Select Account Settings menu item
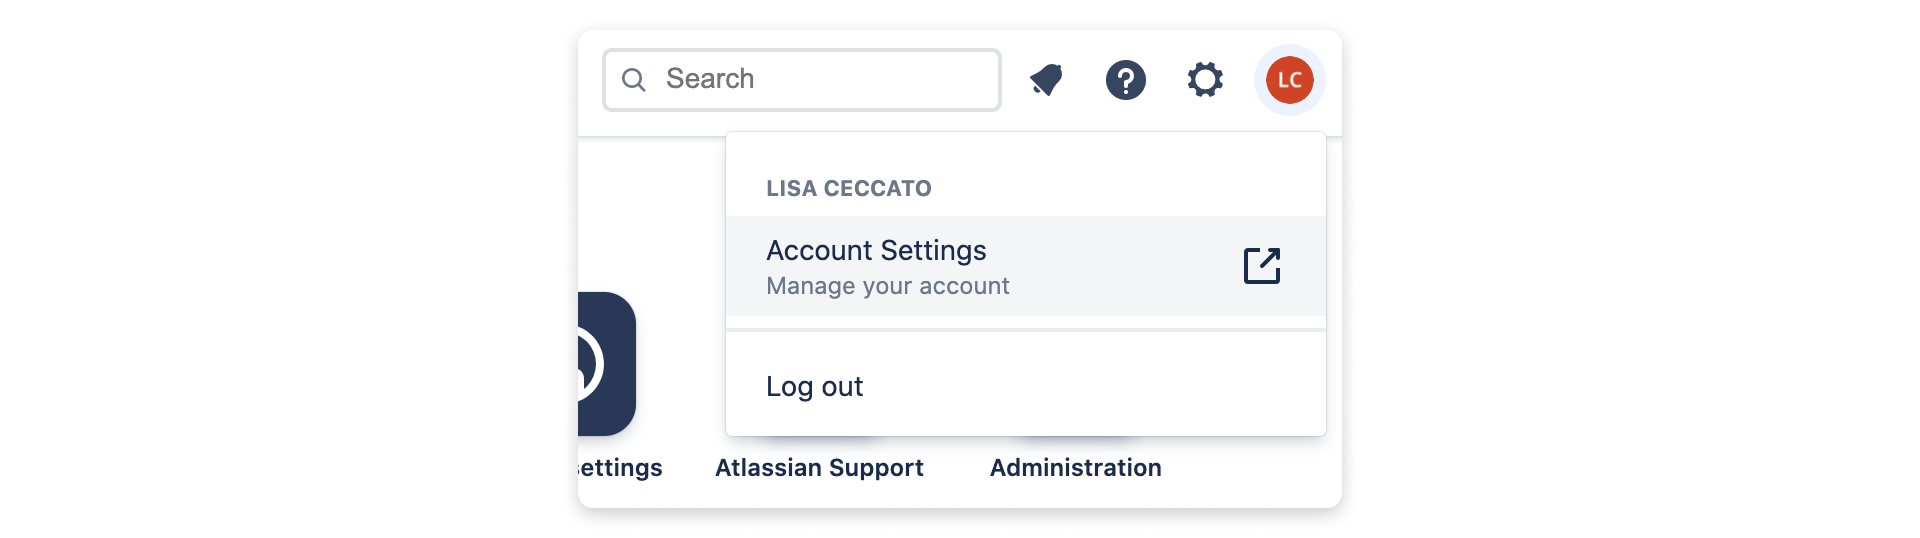This screenshot has width=1920, height=538. click(x=1026, y=266)
